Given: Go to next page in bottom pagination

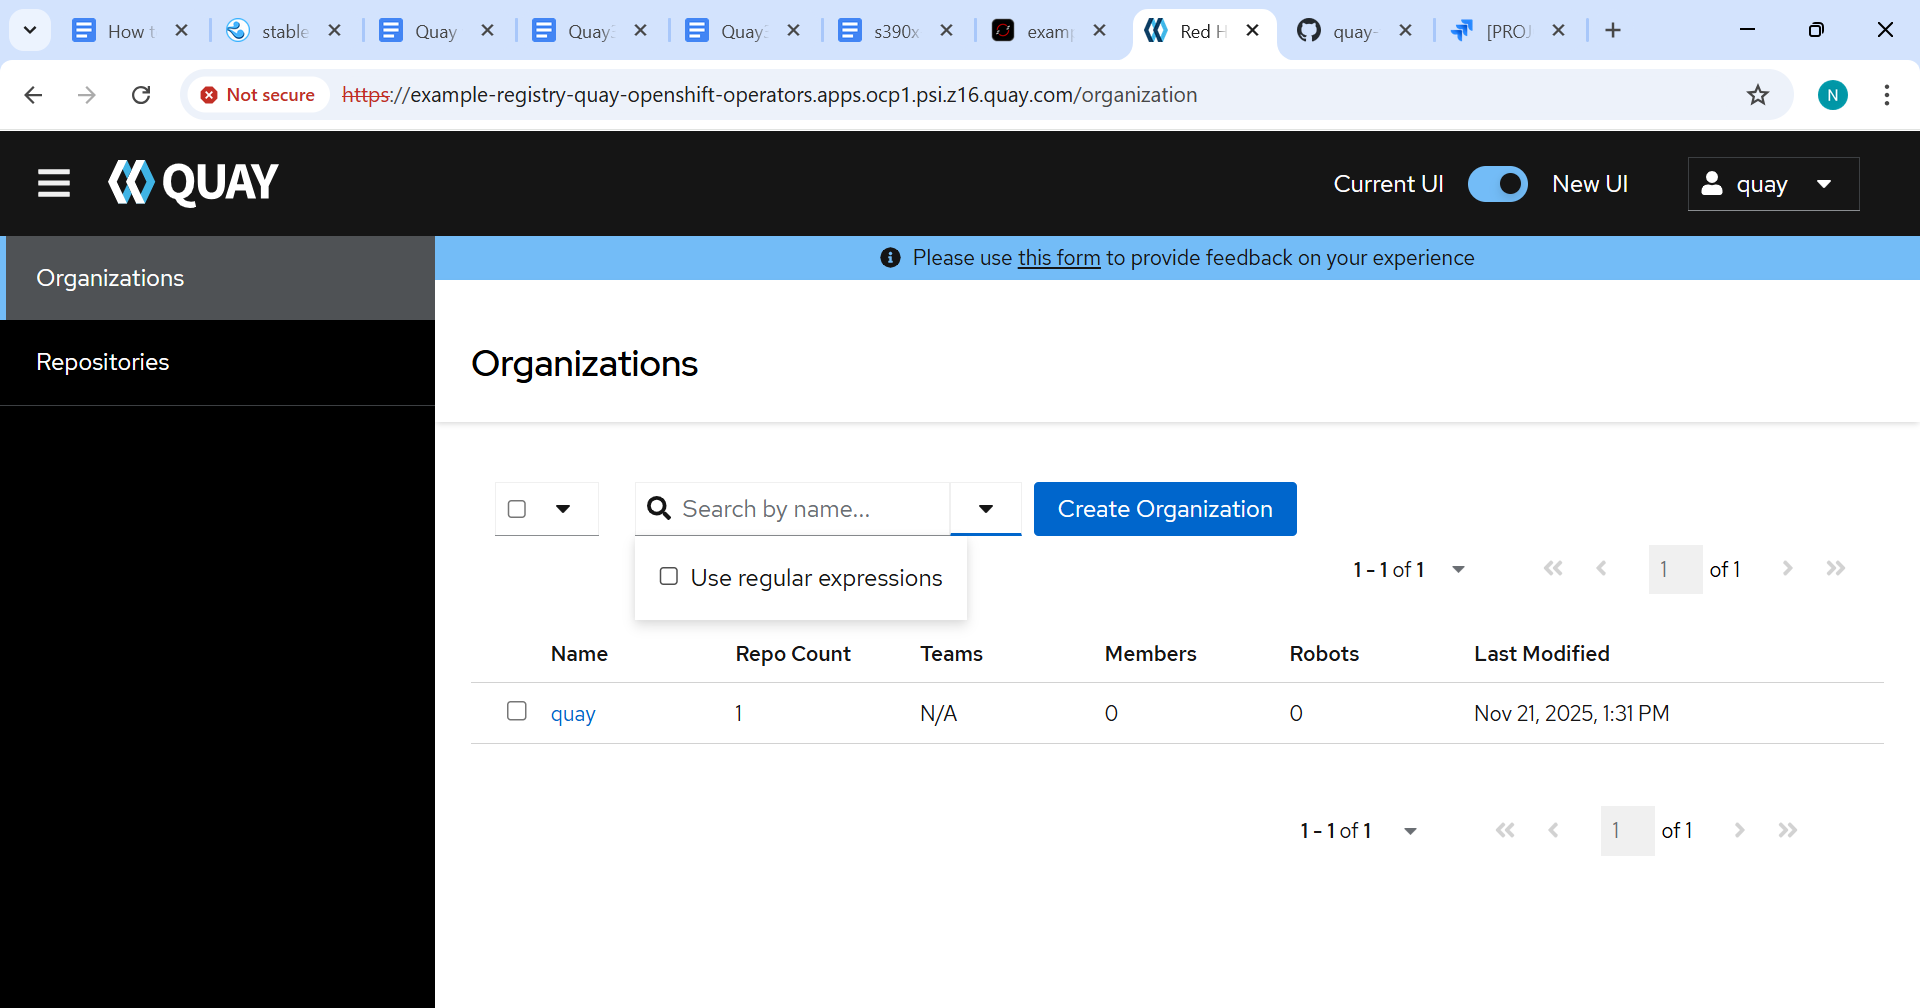Looking at the screenshot, I should 1739,830.
